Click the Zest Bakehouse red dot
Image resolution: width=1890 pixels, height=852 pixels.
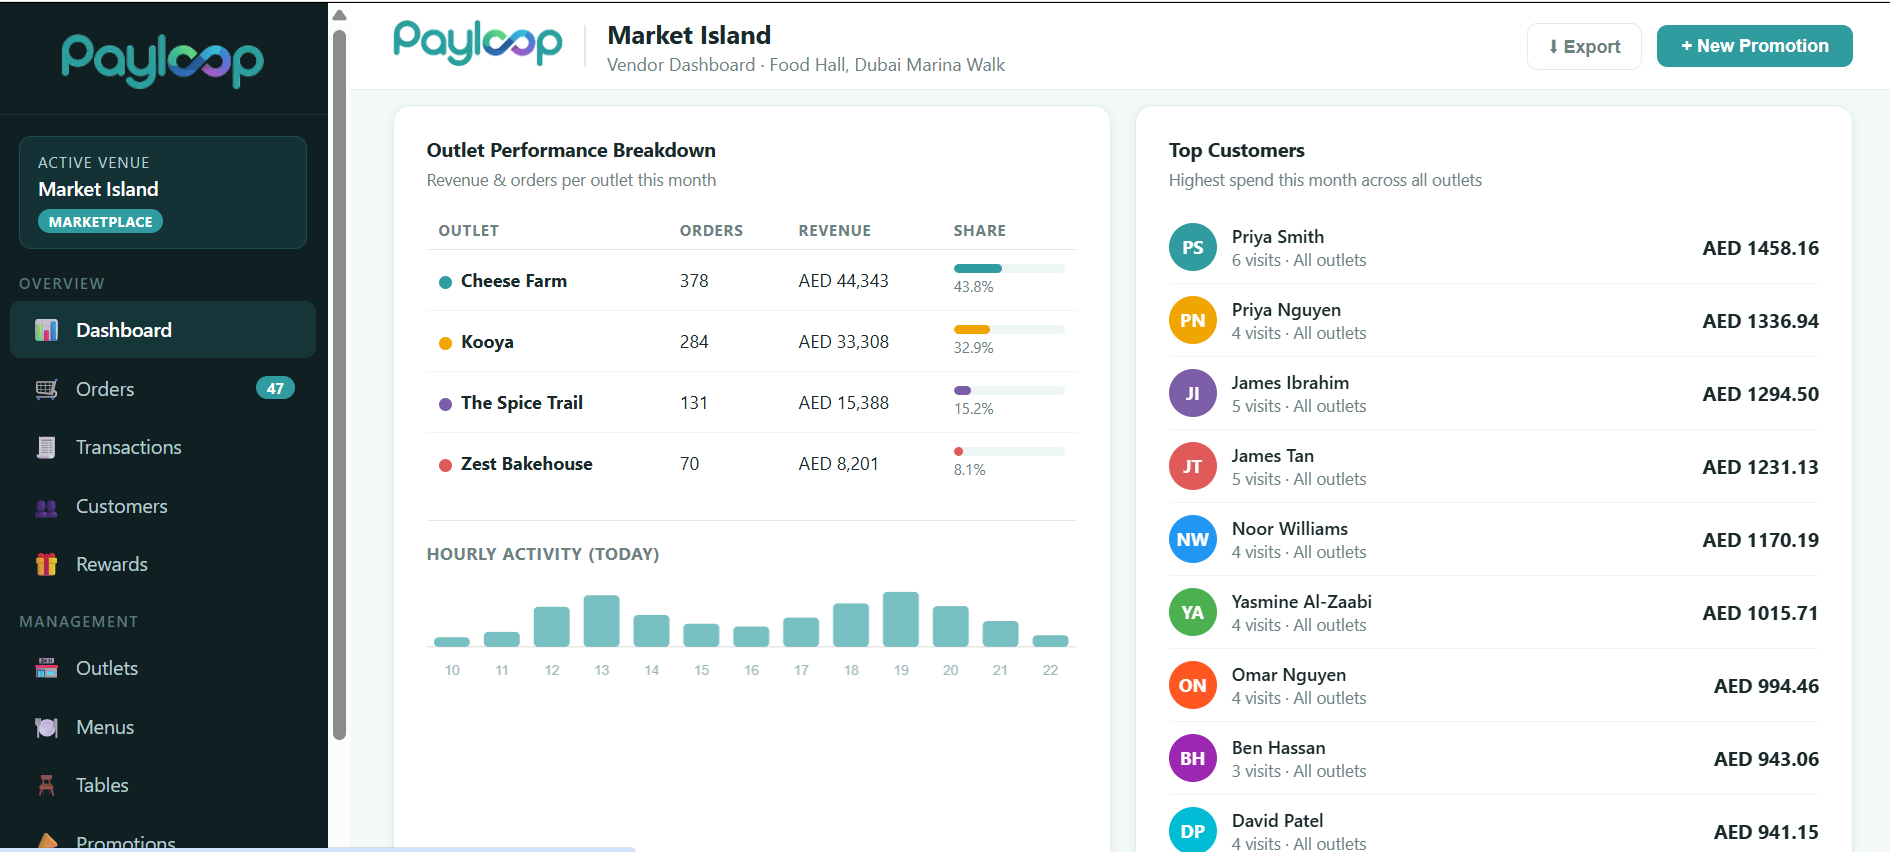pos(446,465)
